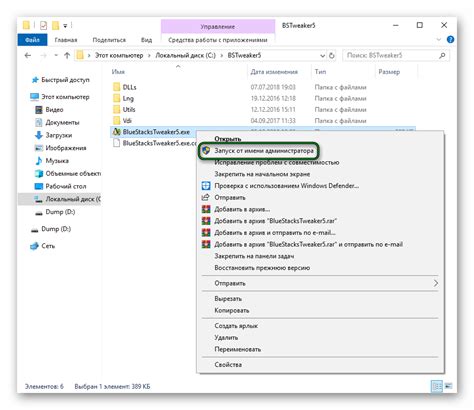The height and width of the screenshot is (410, 474).
Task: Click the Forward navigation arrow
Action: pos(43,56)
